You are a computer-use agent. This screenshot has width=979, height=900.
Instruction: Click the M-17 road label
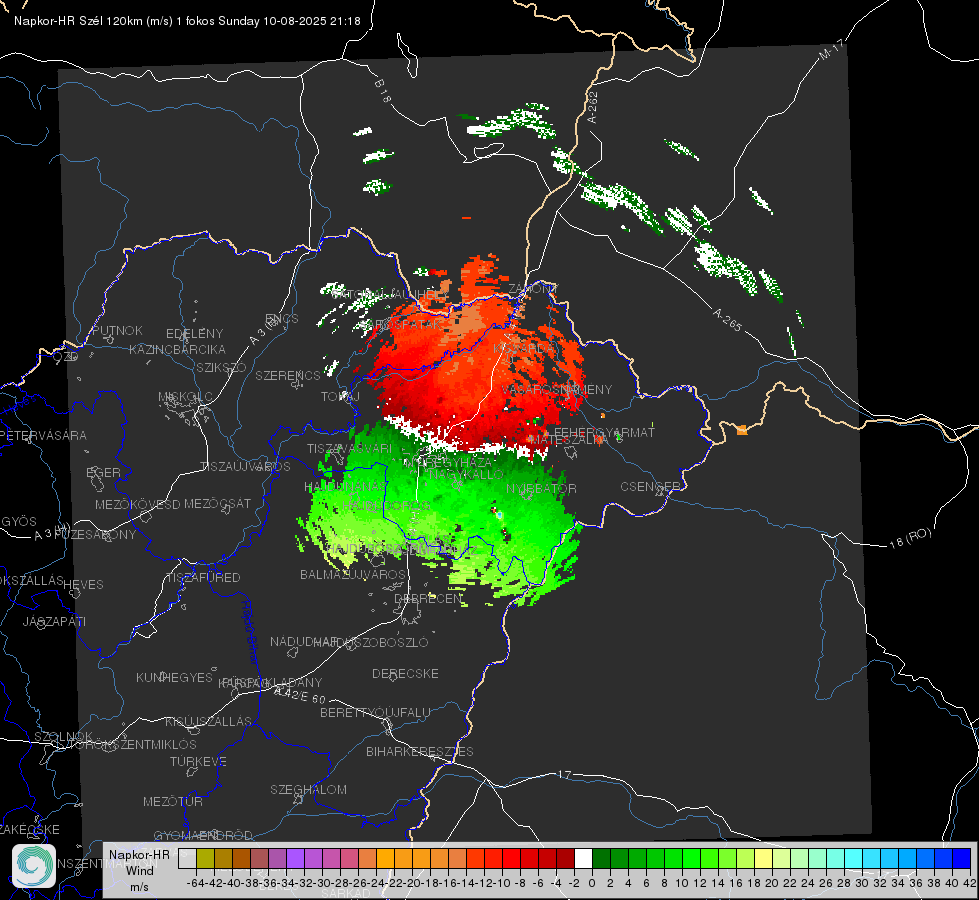831,50
